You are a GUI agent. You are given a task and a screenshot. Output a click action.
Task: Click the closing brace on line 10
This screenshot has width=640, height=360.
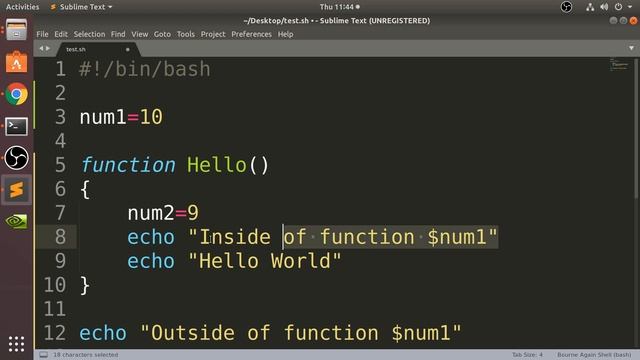coord(84,285)
